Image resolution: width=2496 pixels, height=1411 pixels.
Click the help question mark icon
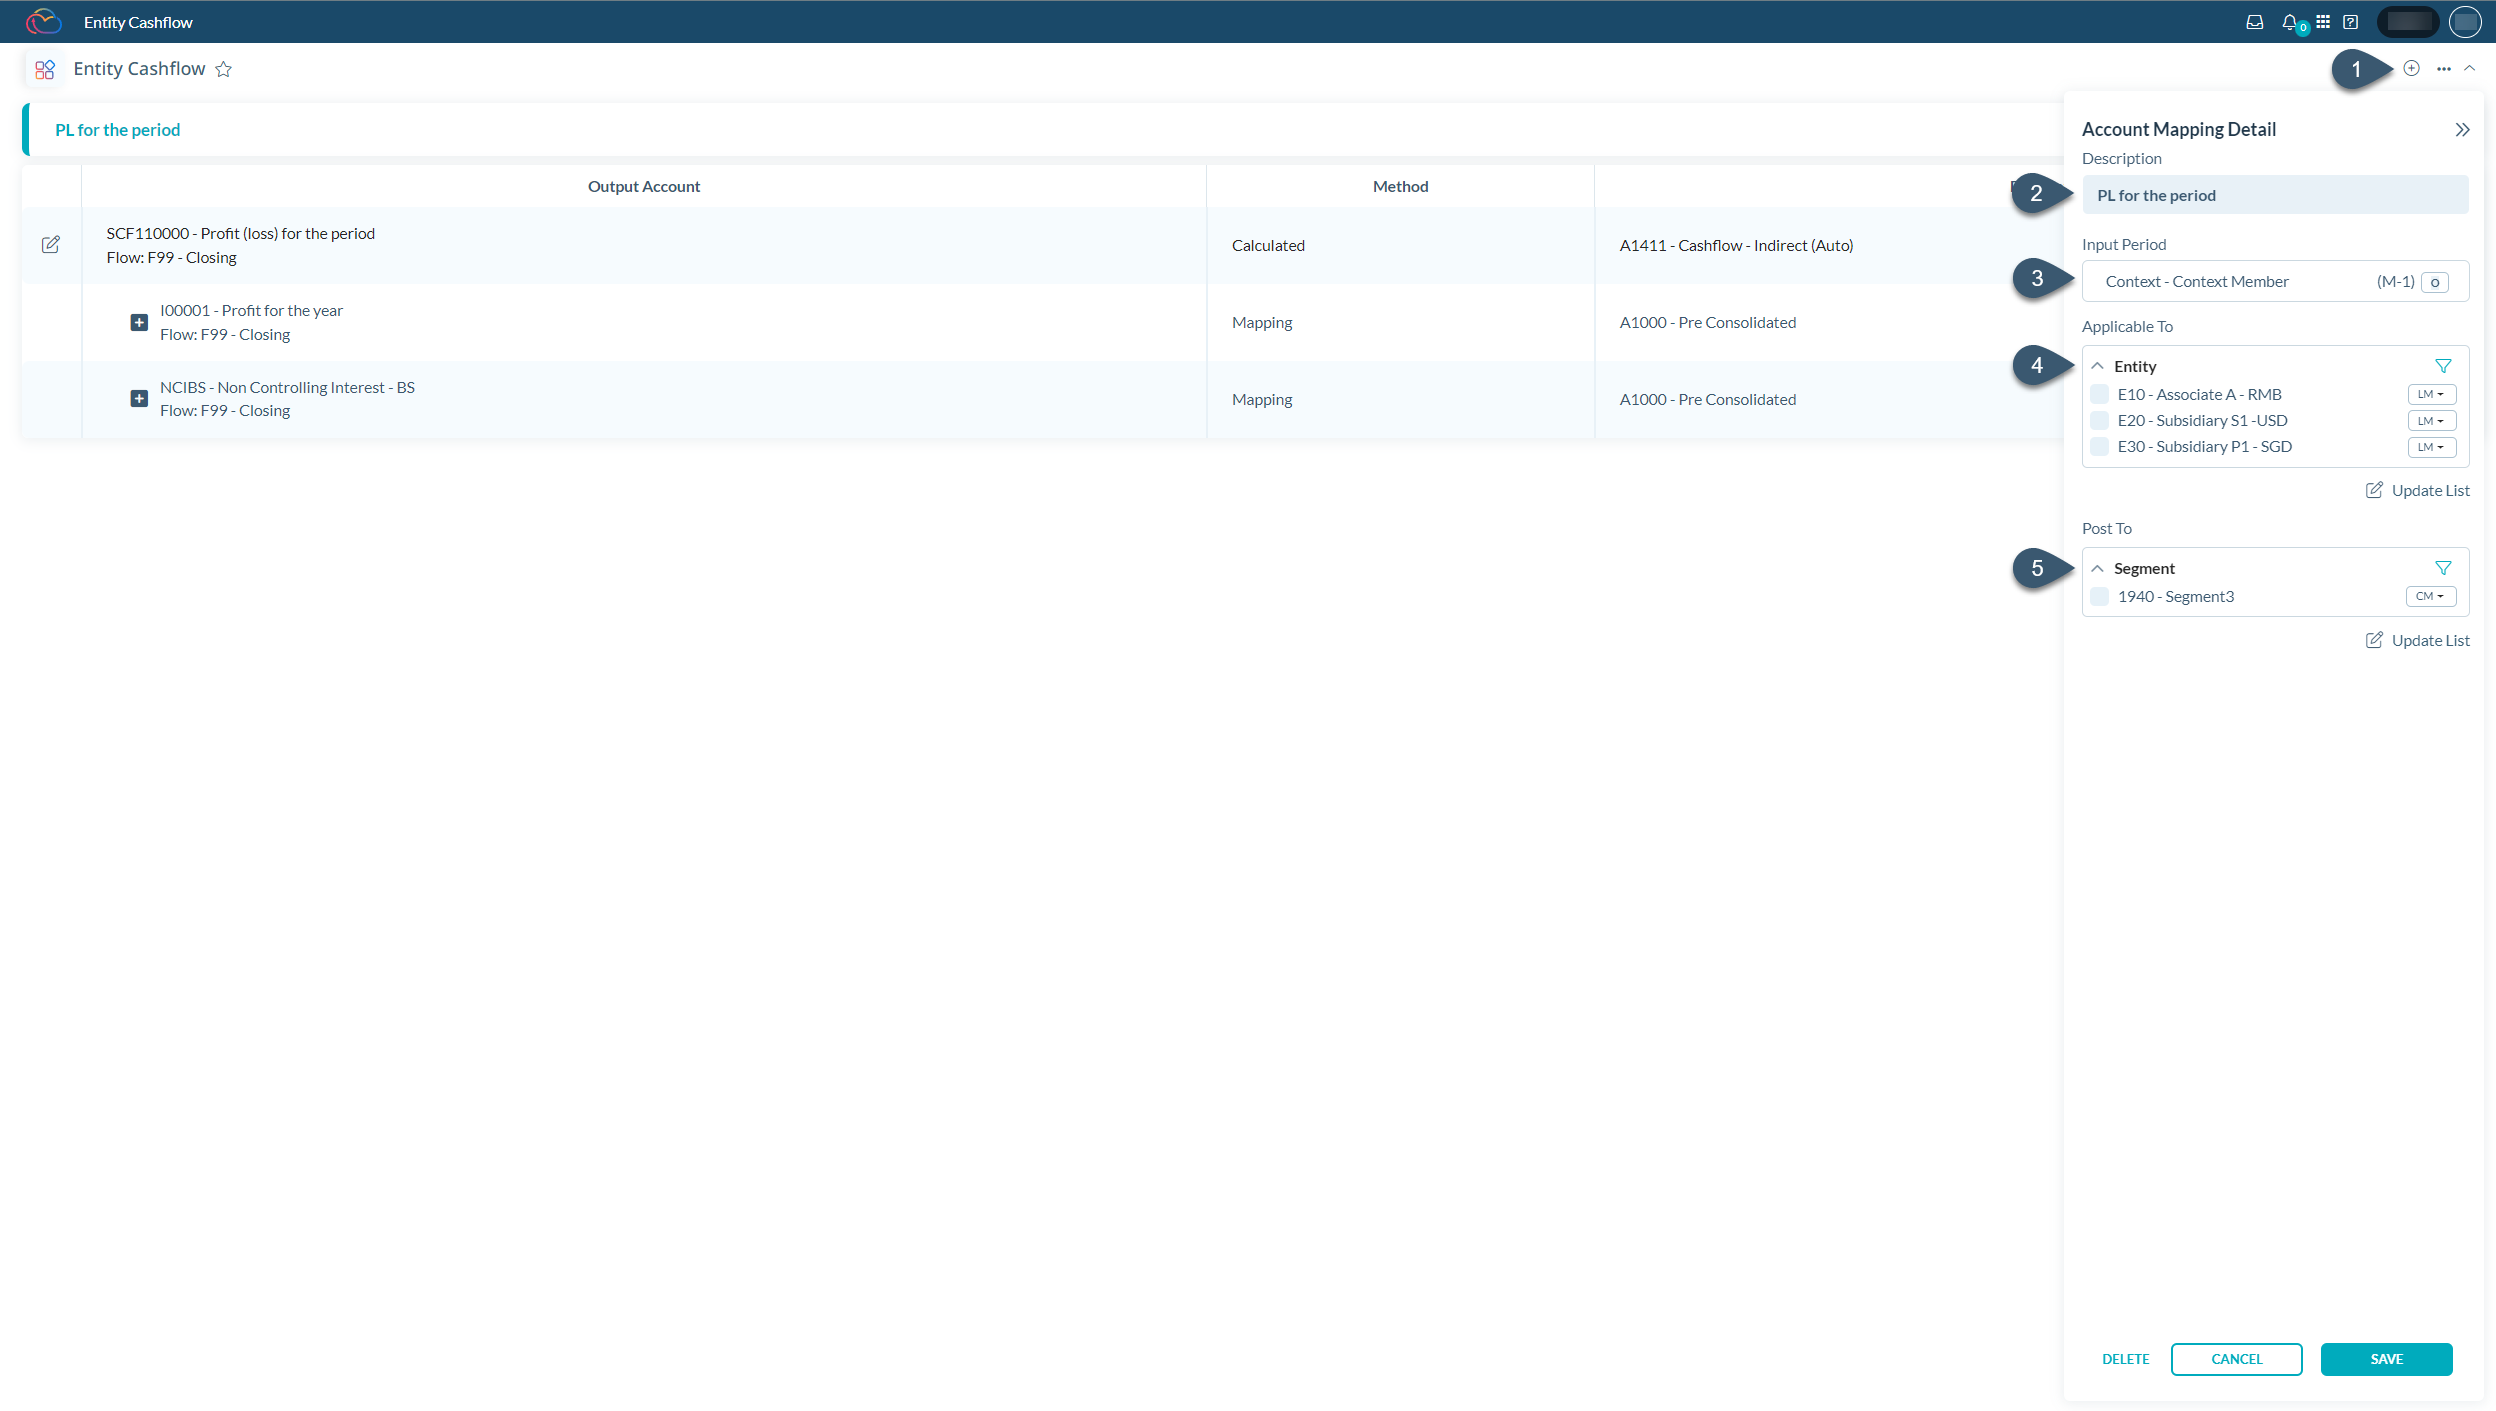[x=2349, y=21]
